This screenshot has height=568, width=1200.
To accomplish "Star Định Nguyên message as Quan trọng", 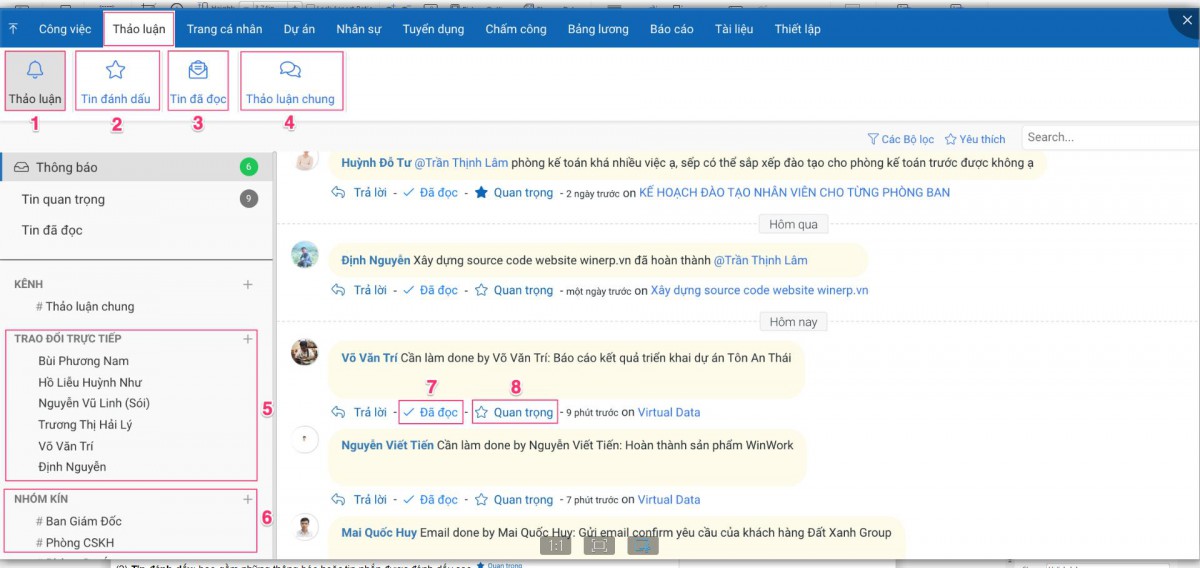I will click(513, 290).
